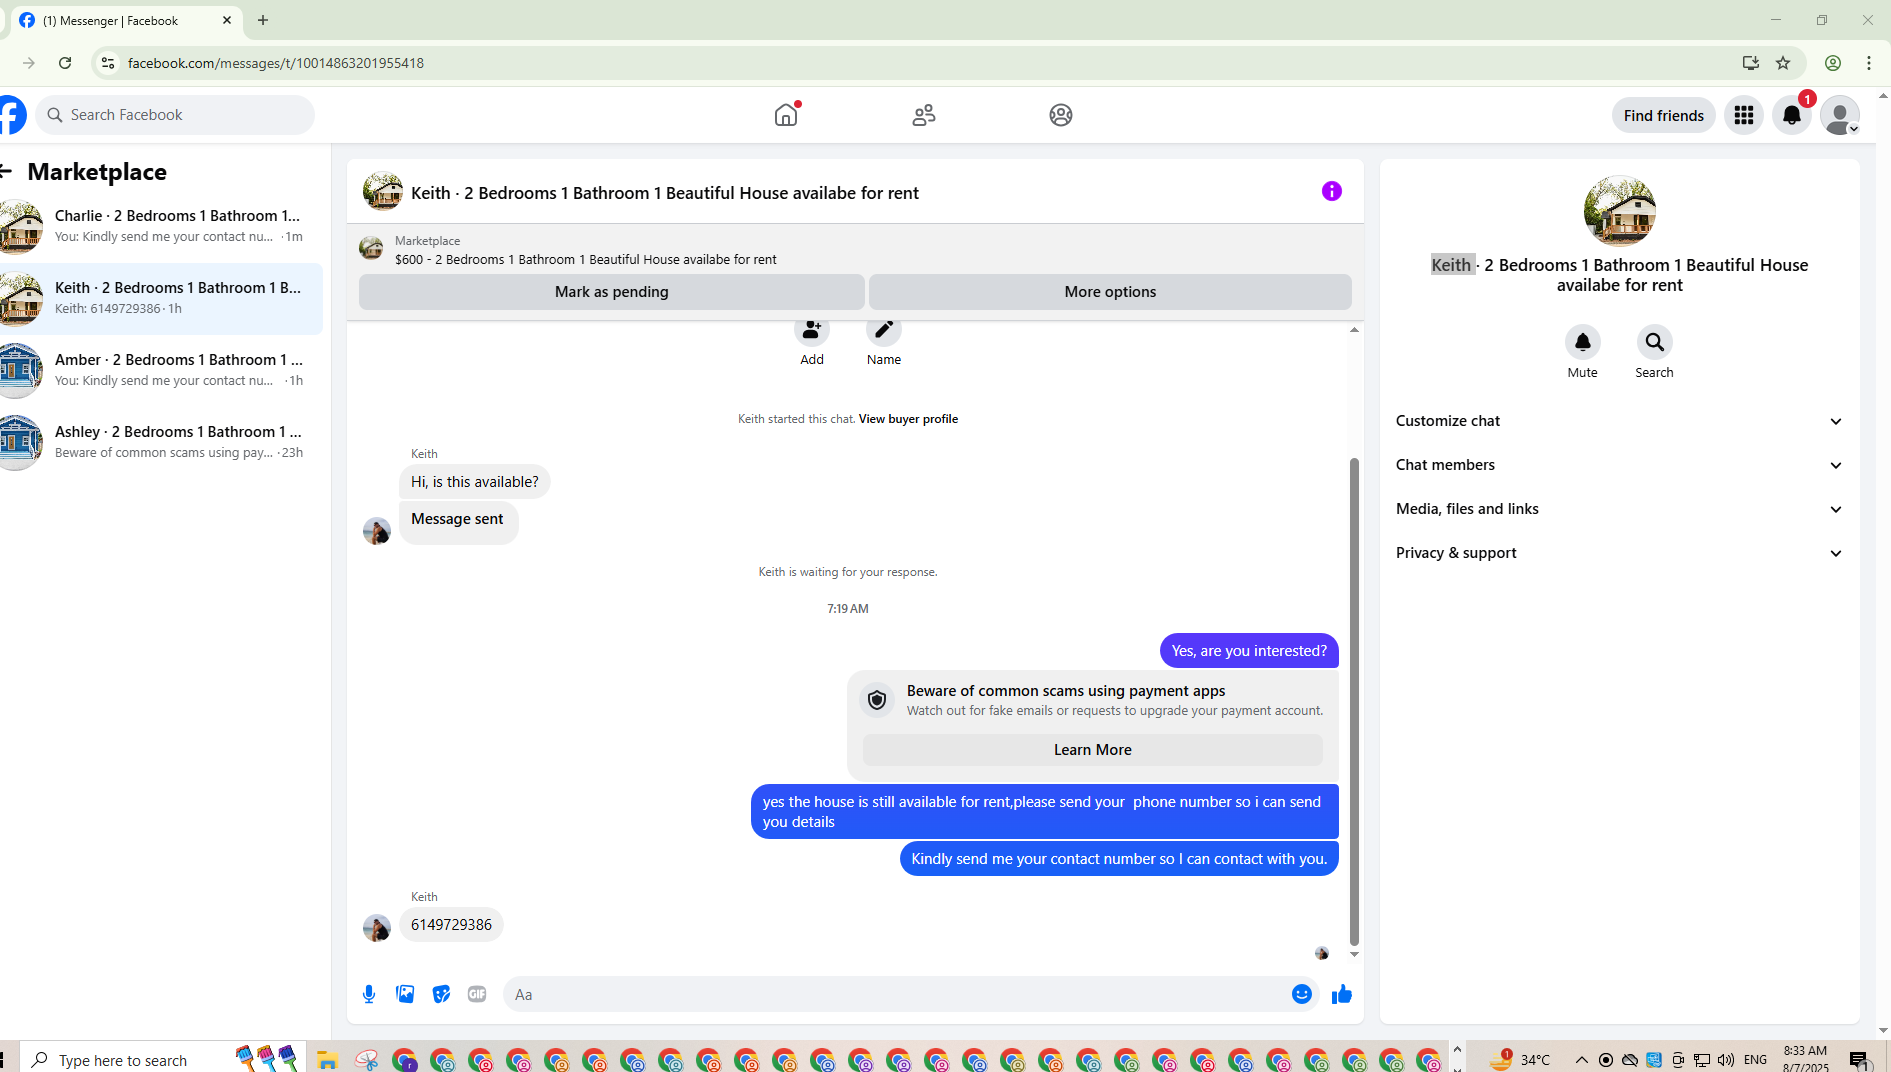The image size is (1891, 1072).
Task: Send a thumbs-up like
Action: [x=1342, y=994]
